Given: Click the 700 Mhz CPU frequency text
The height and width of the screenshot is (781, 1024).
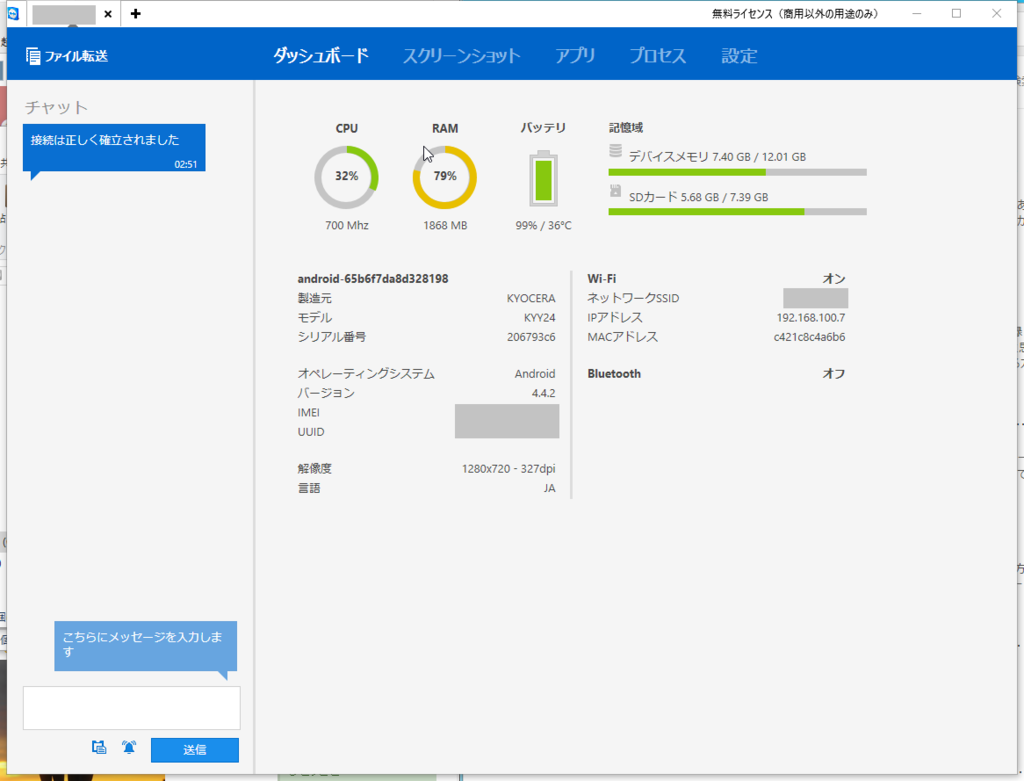Looking at the screenshot, I should tap(347, 225).
